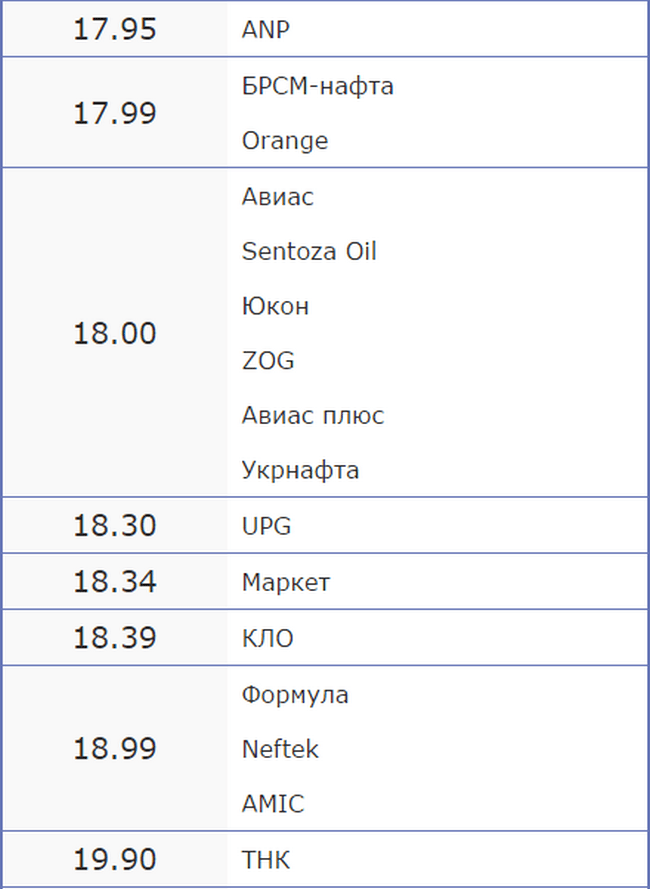
Task: Open the Юкон station entry
Action: [x=275, y=306]
